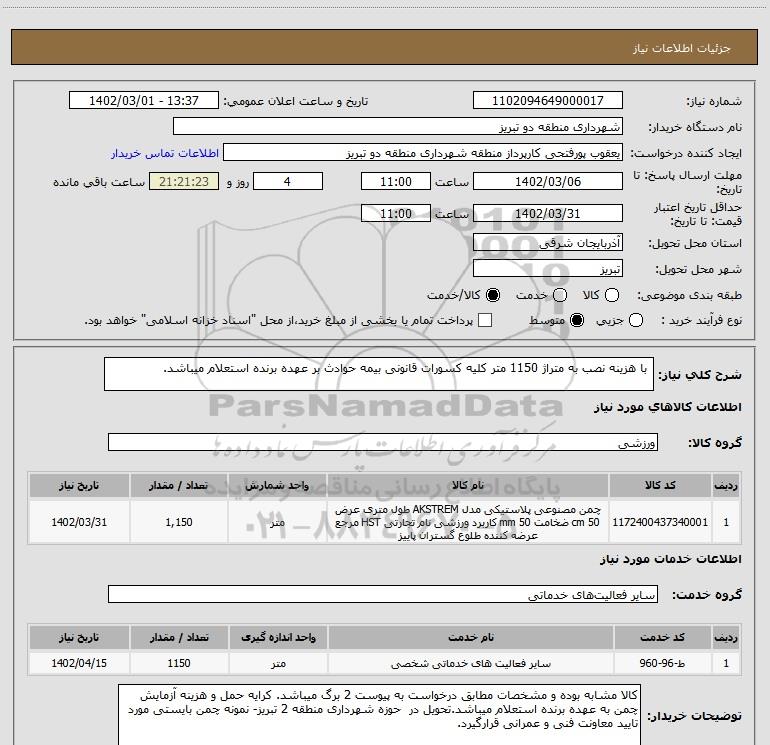
Task: Click remaining time countdown 21:21:23
Action: tap(184, 181)
